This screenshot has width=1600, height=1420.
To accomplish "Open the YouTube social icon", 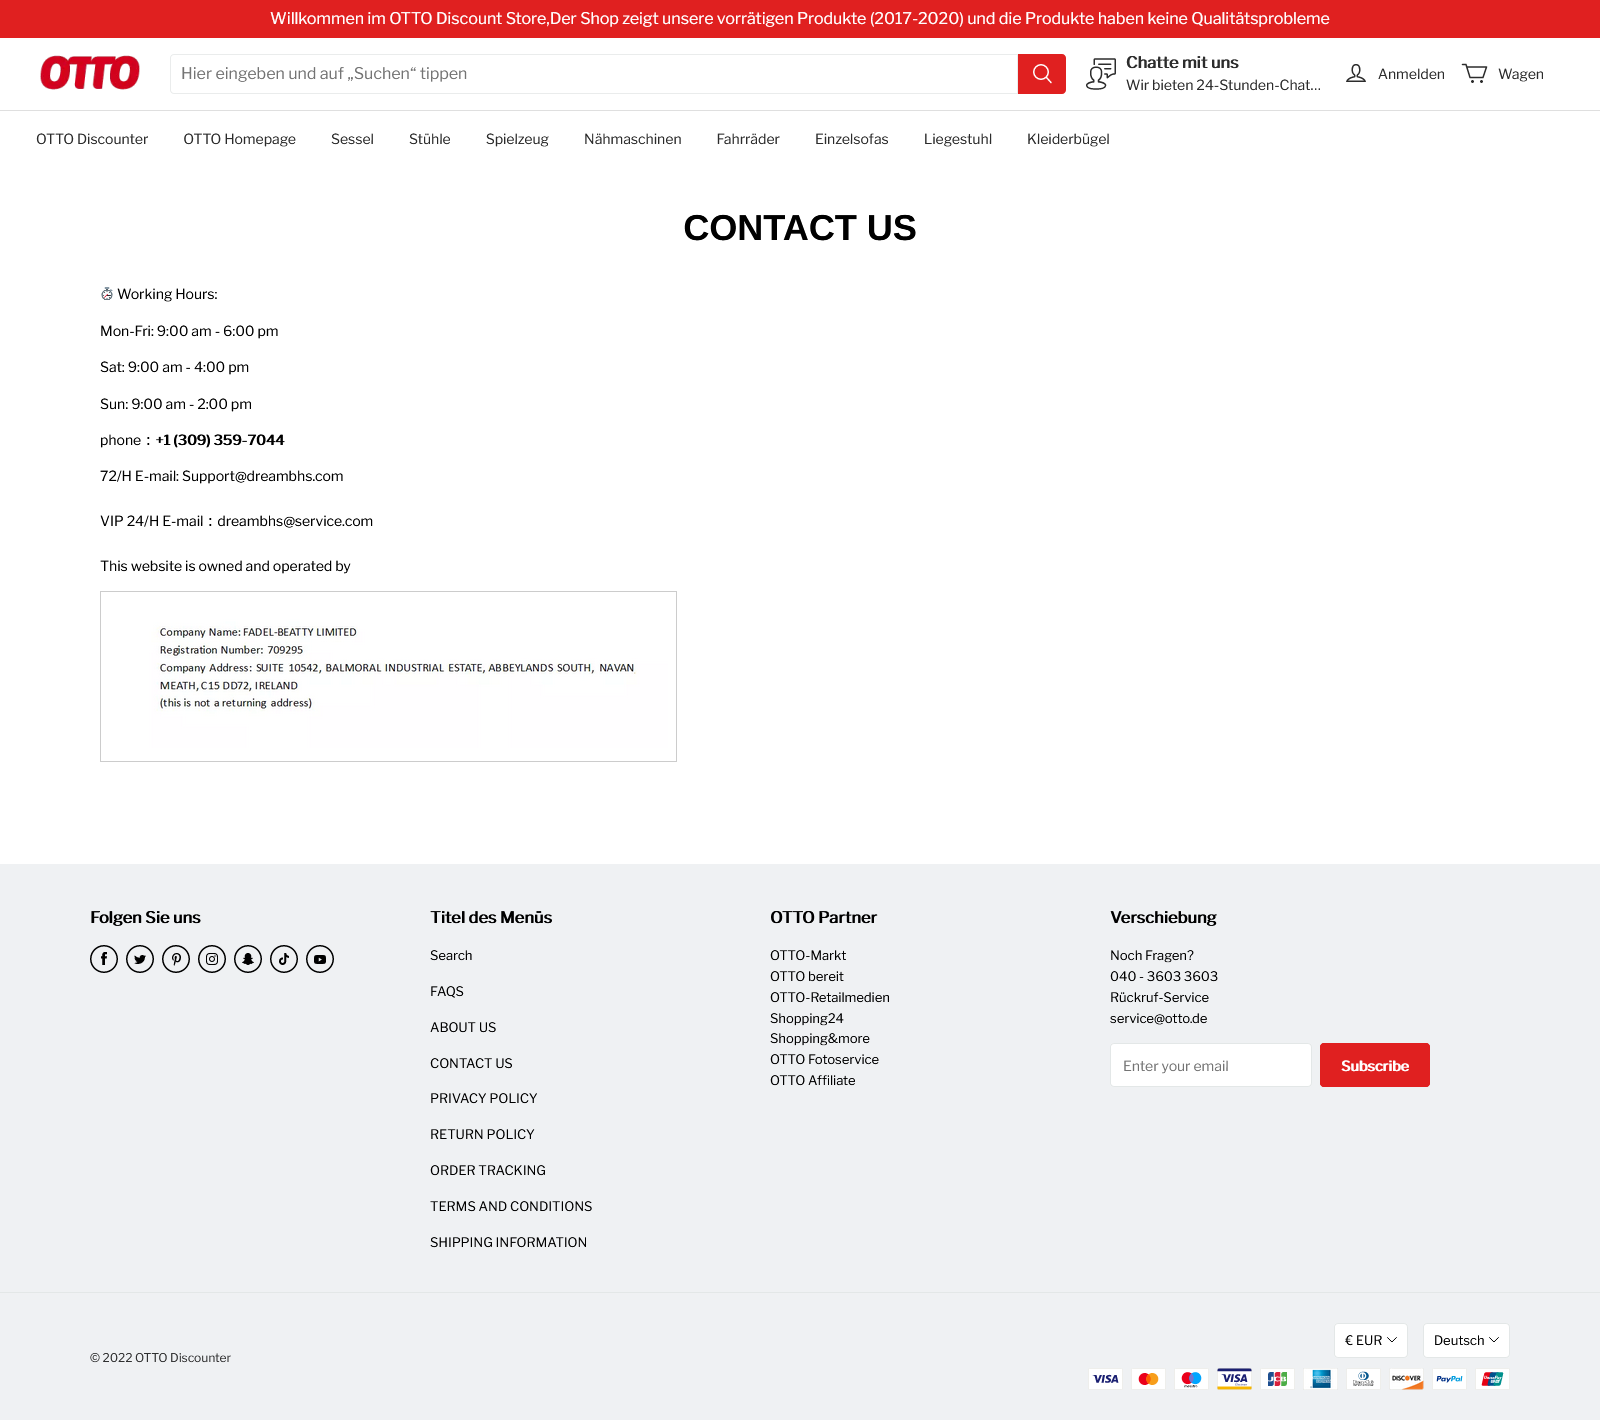I will (320, 959).
